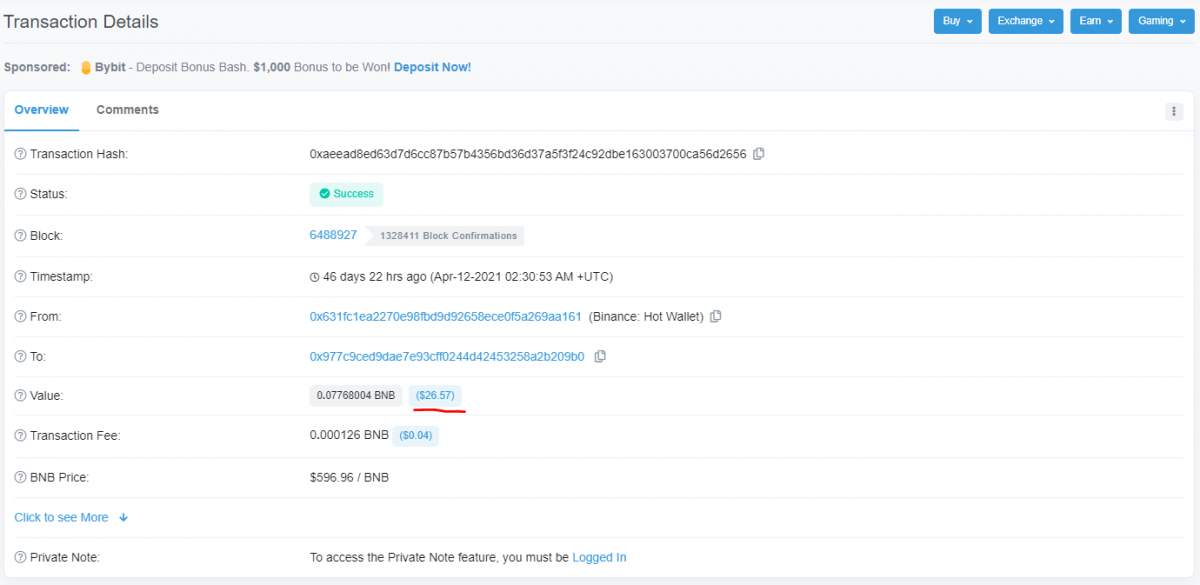The image size is (1200, 585).
Task: Click the help icon beside Block
Action: (17, 235)
